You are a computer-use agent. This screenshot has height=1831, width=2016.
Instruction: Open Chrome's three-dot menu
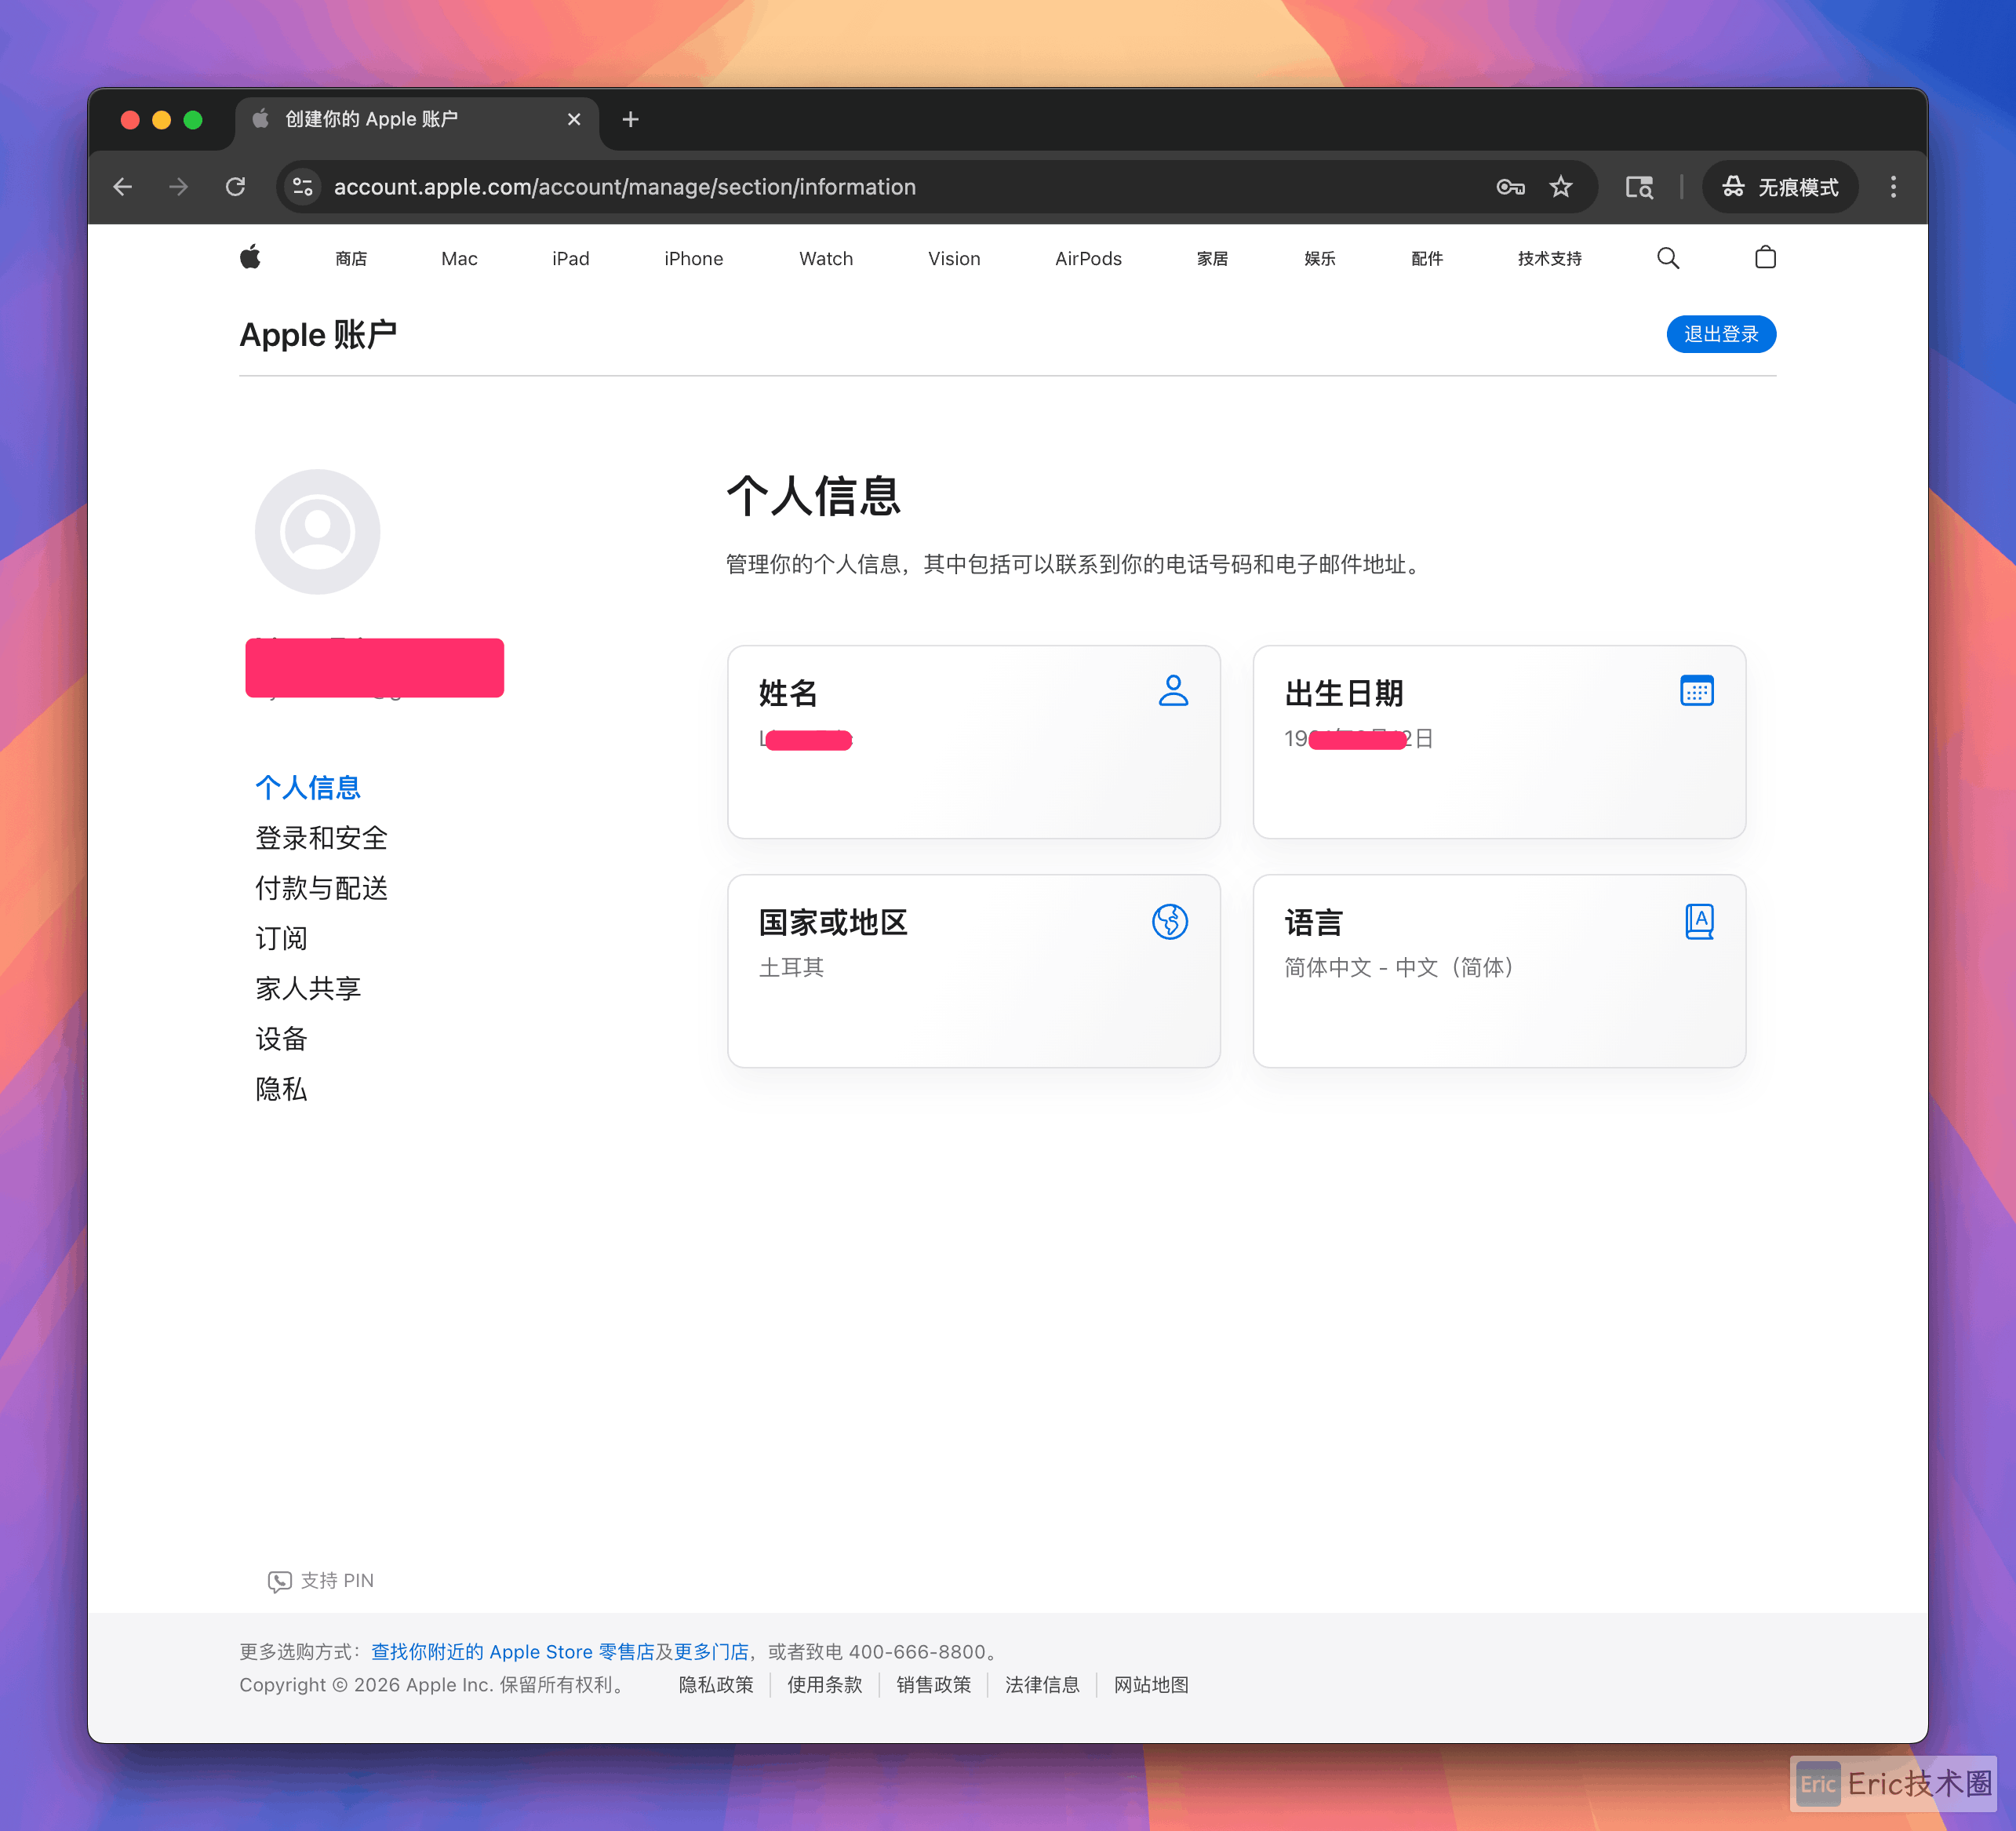click(1893, 187)
